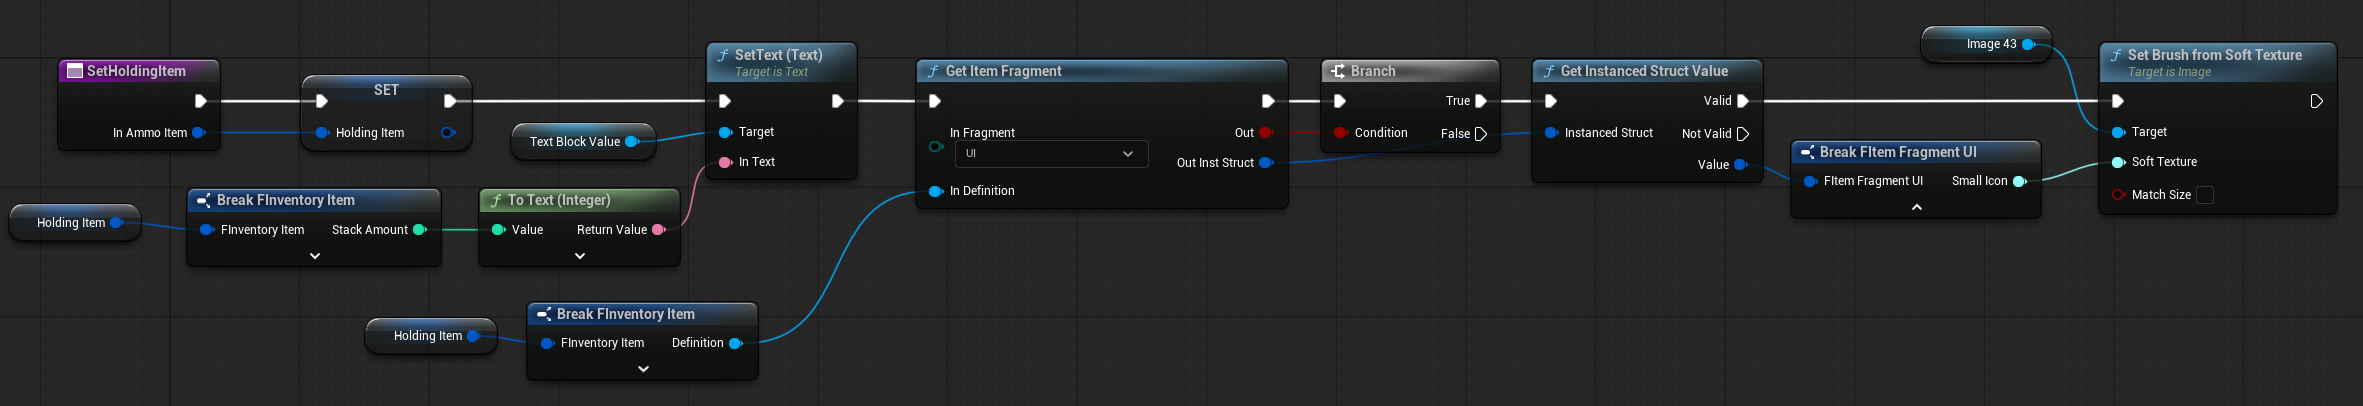2363x406 pixels.
Task: Select the Text Block Value variable node
Action: [574, 142]
